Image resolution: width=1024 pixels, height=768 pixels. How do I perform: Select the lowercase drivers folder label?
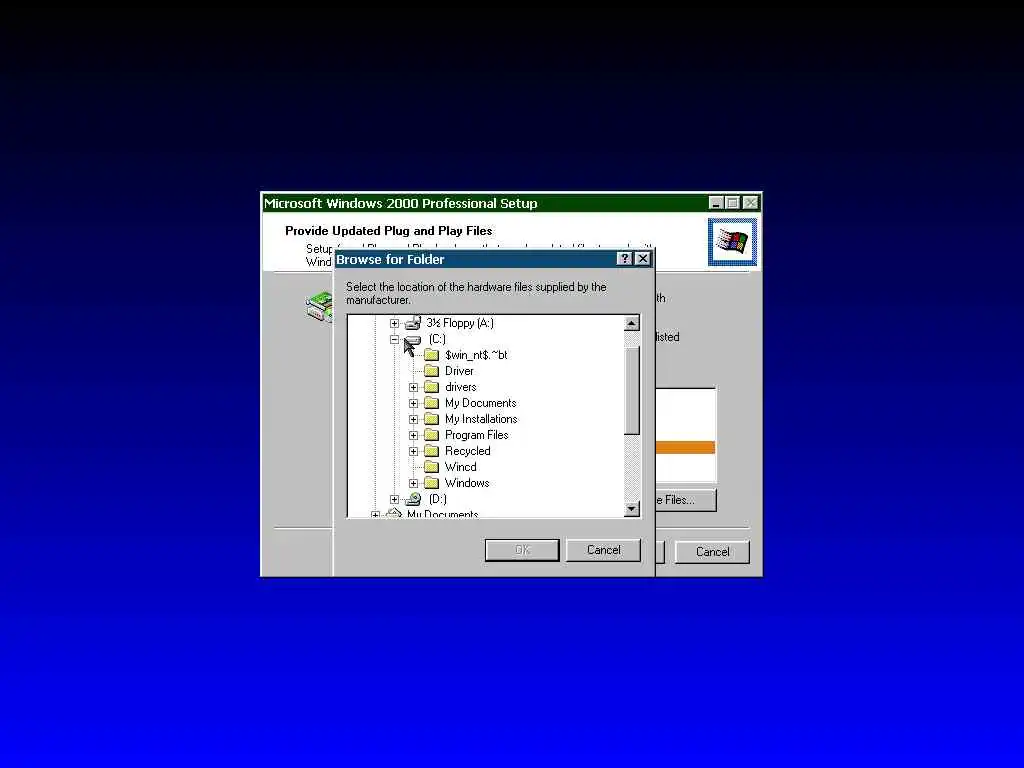460,387
